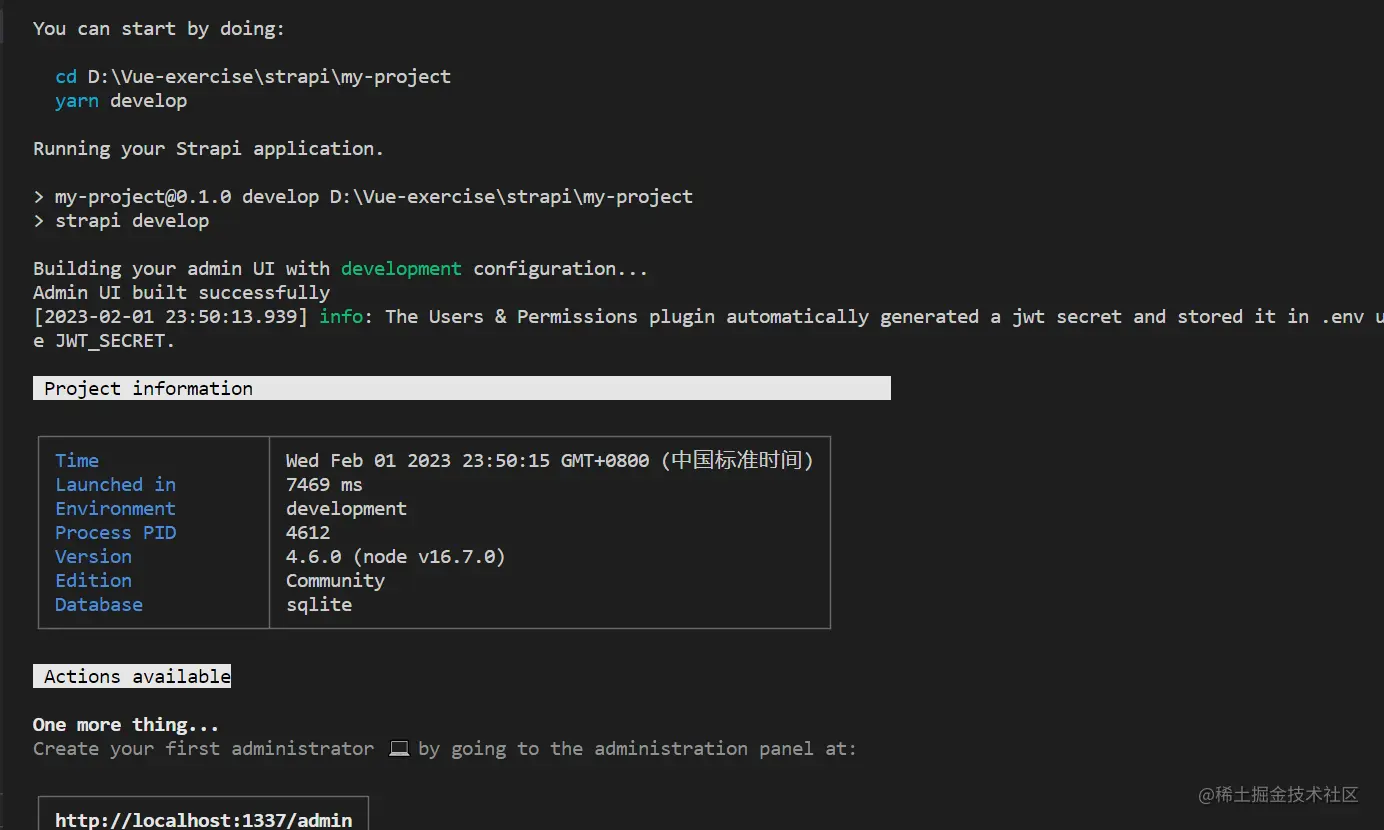Click the Project information header bar

click(461, 388)
